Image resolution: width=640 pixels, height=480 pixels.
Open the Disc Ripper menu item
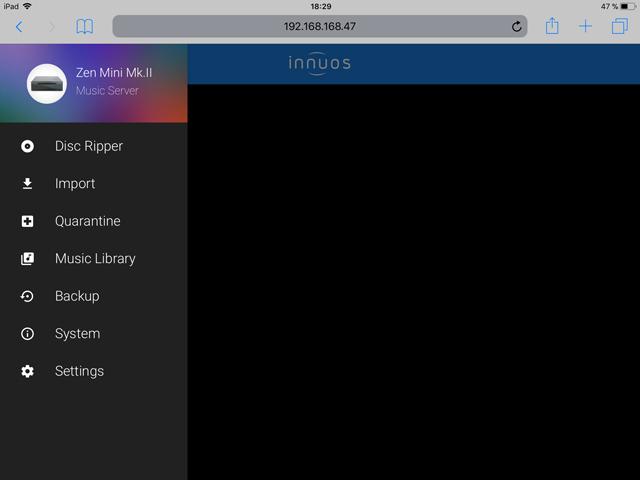pyautogui.click(x=89, y=146)
